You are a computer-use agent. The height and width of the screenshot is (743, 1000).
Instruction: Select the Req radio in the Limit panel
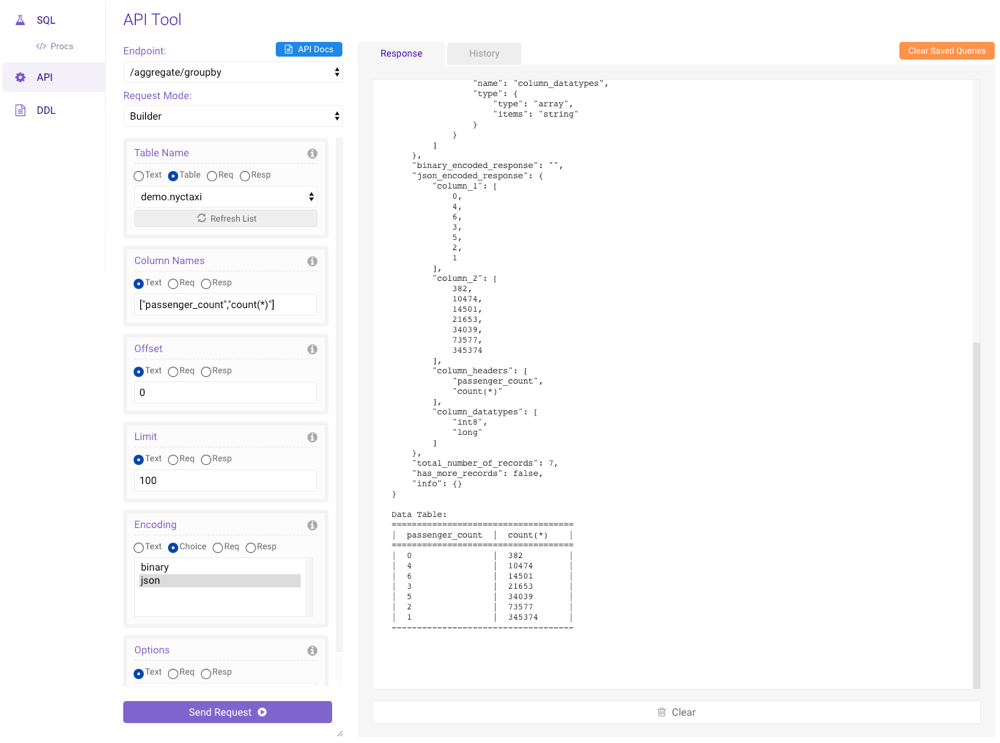(172, 458)
